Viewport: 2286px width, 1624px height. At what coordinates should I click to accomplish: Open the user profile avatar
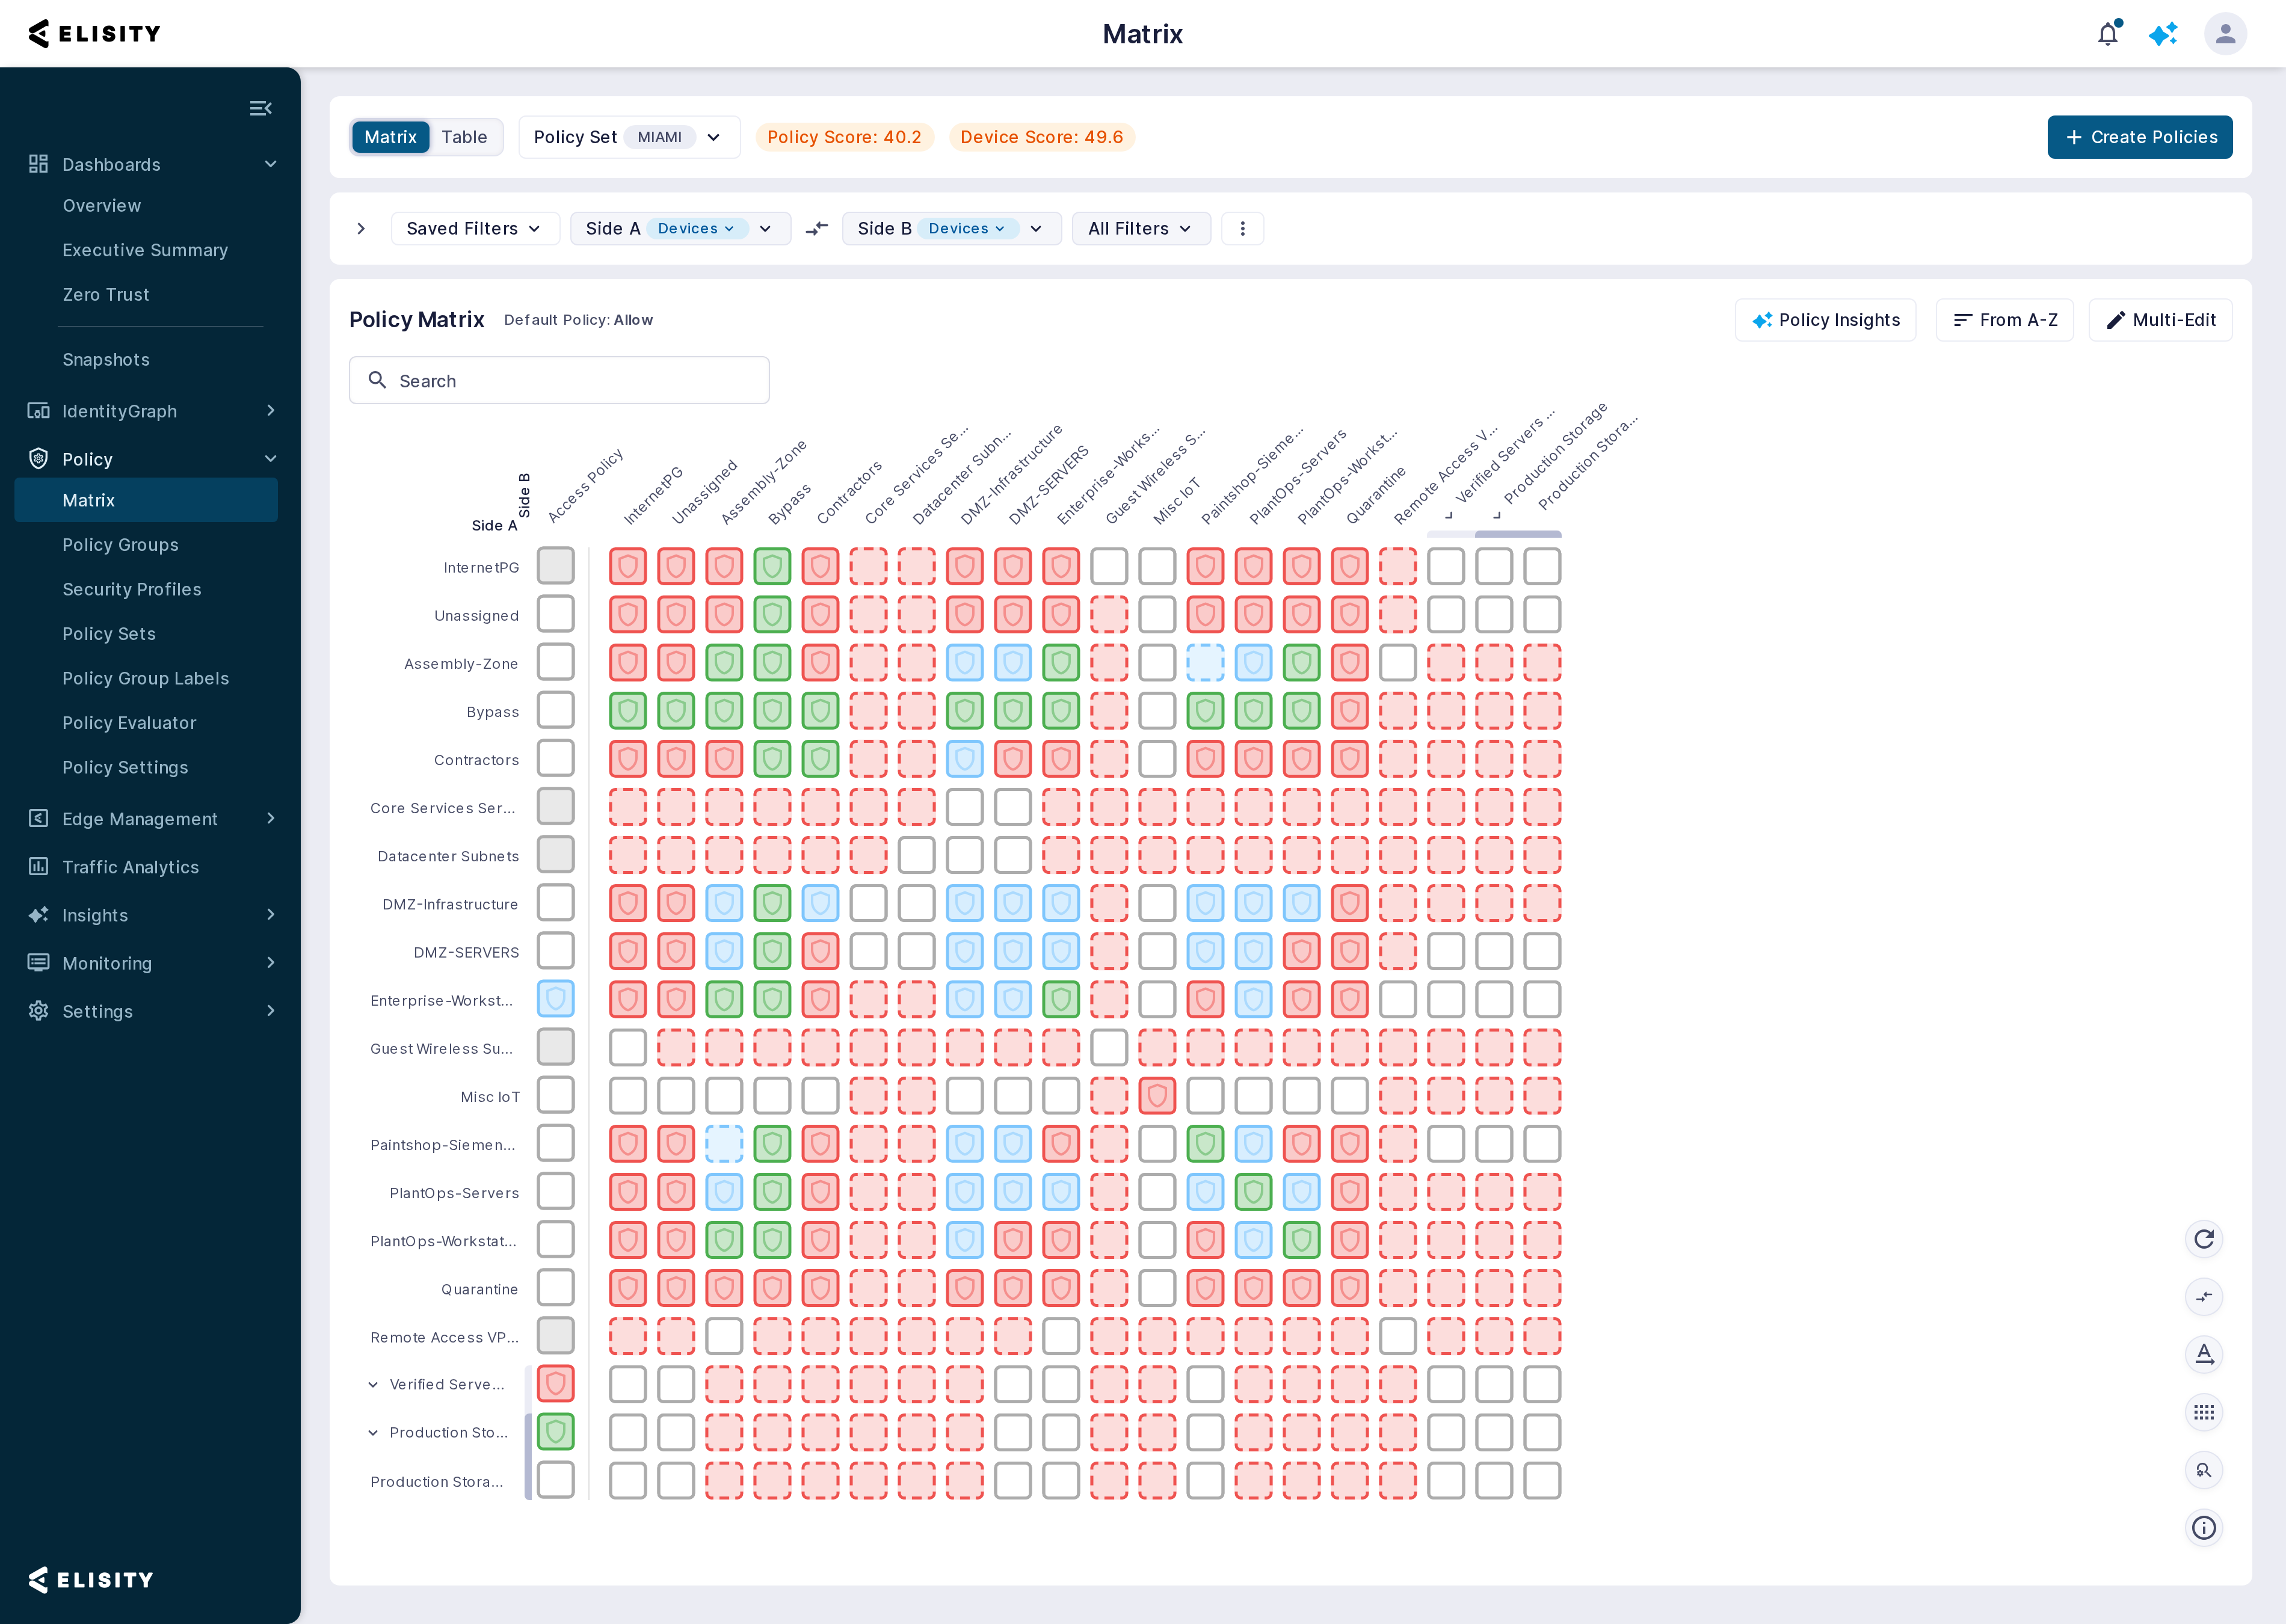click(2225, 34)
